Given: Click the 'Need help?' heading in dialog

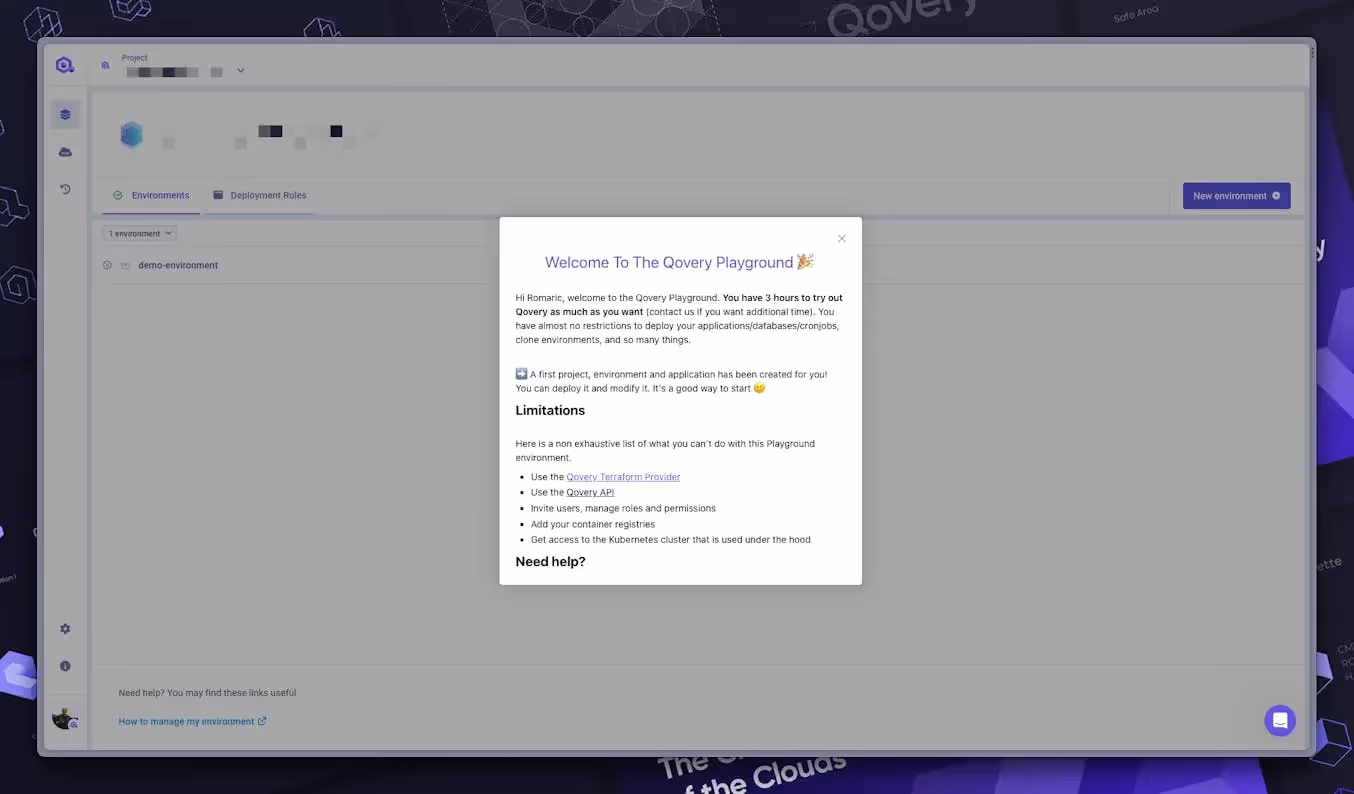Looking at the screenshot, I should 550,561.
